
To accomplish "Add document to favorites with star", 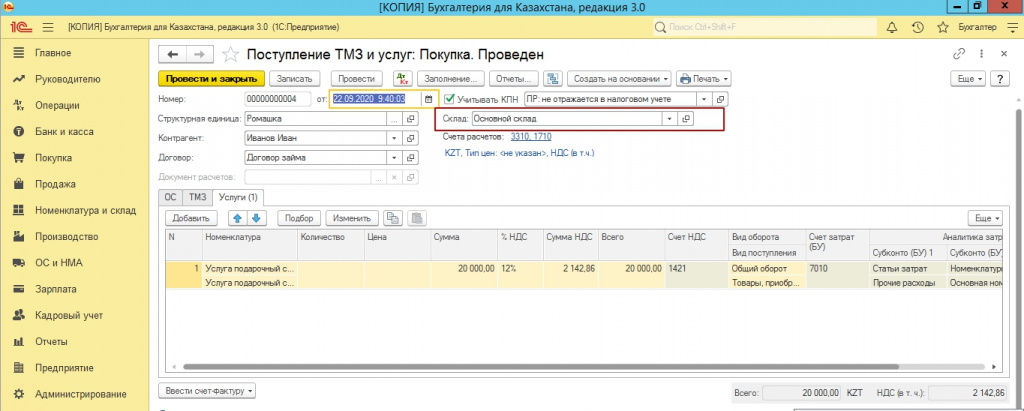I will [x=230, y=54].
